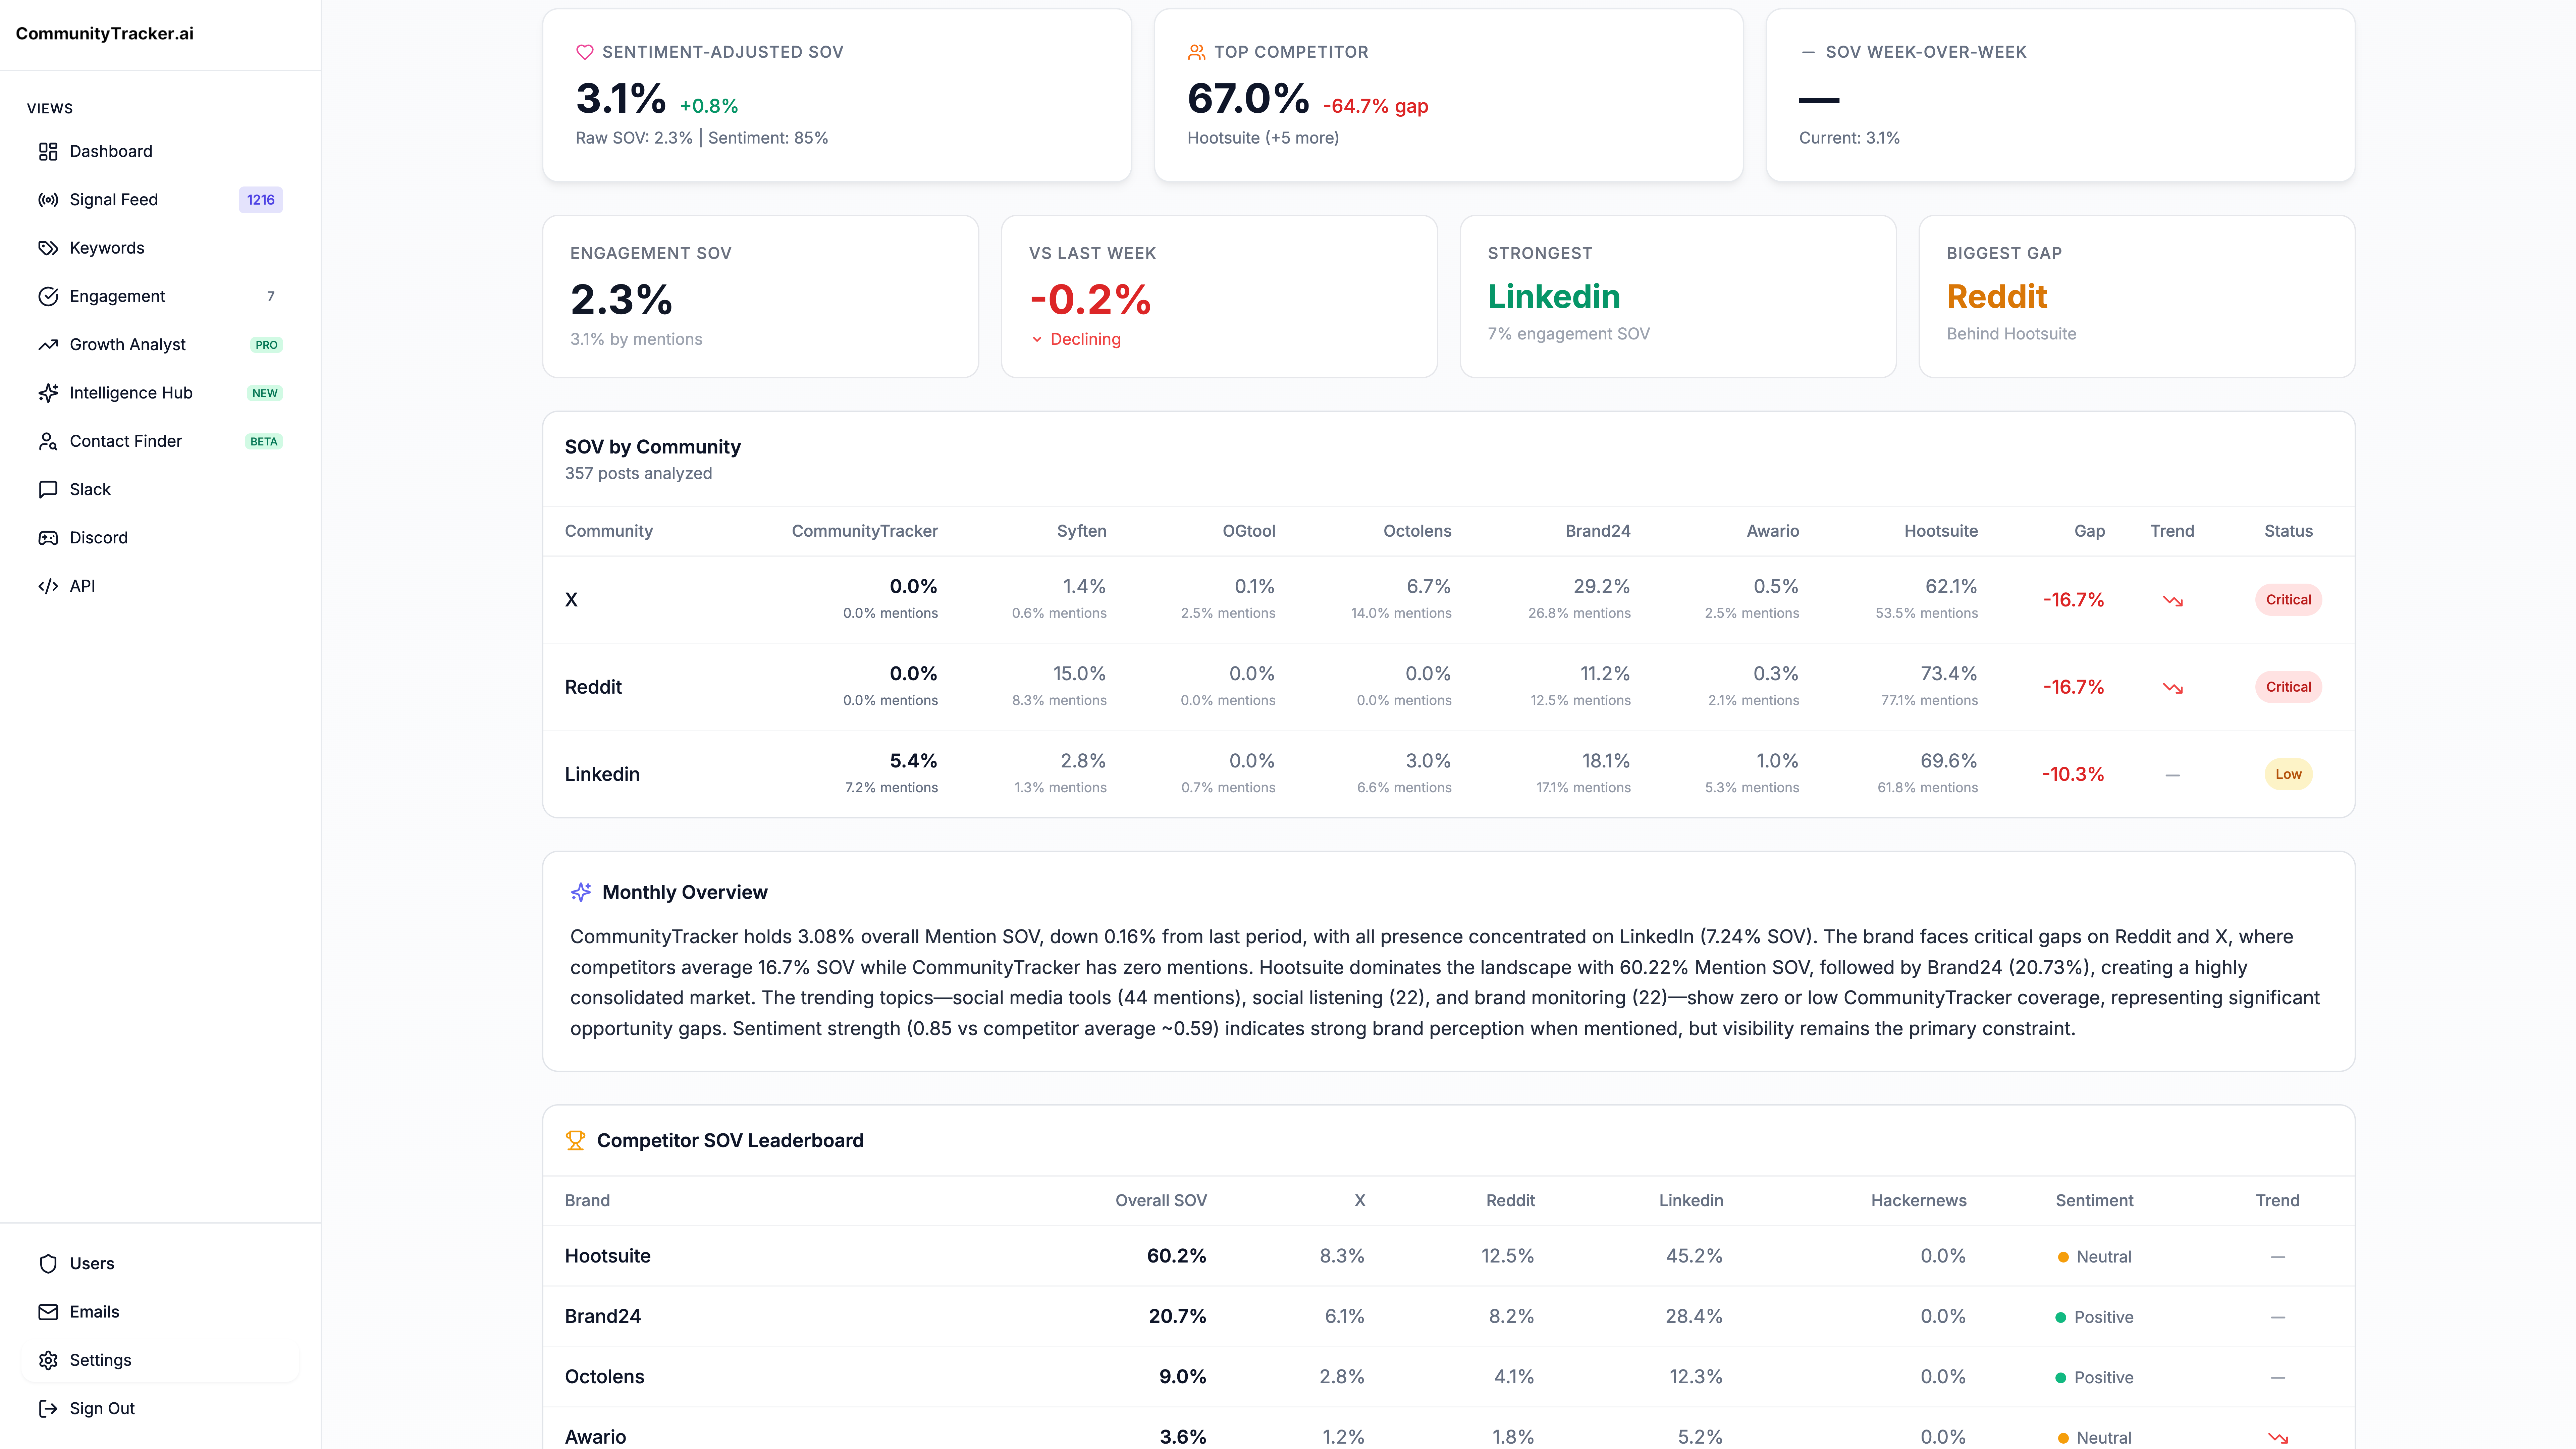Open Signal Feed via broadcast icon

(x=48, y=200)
